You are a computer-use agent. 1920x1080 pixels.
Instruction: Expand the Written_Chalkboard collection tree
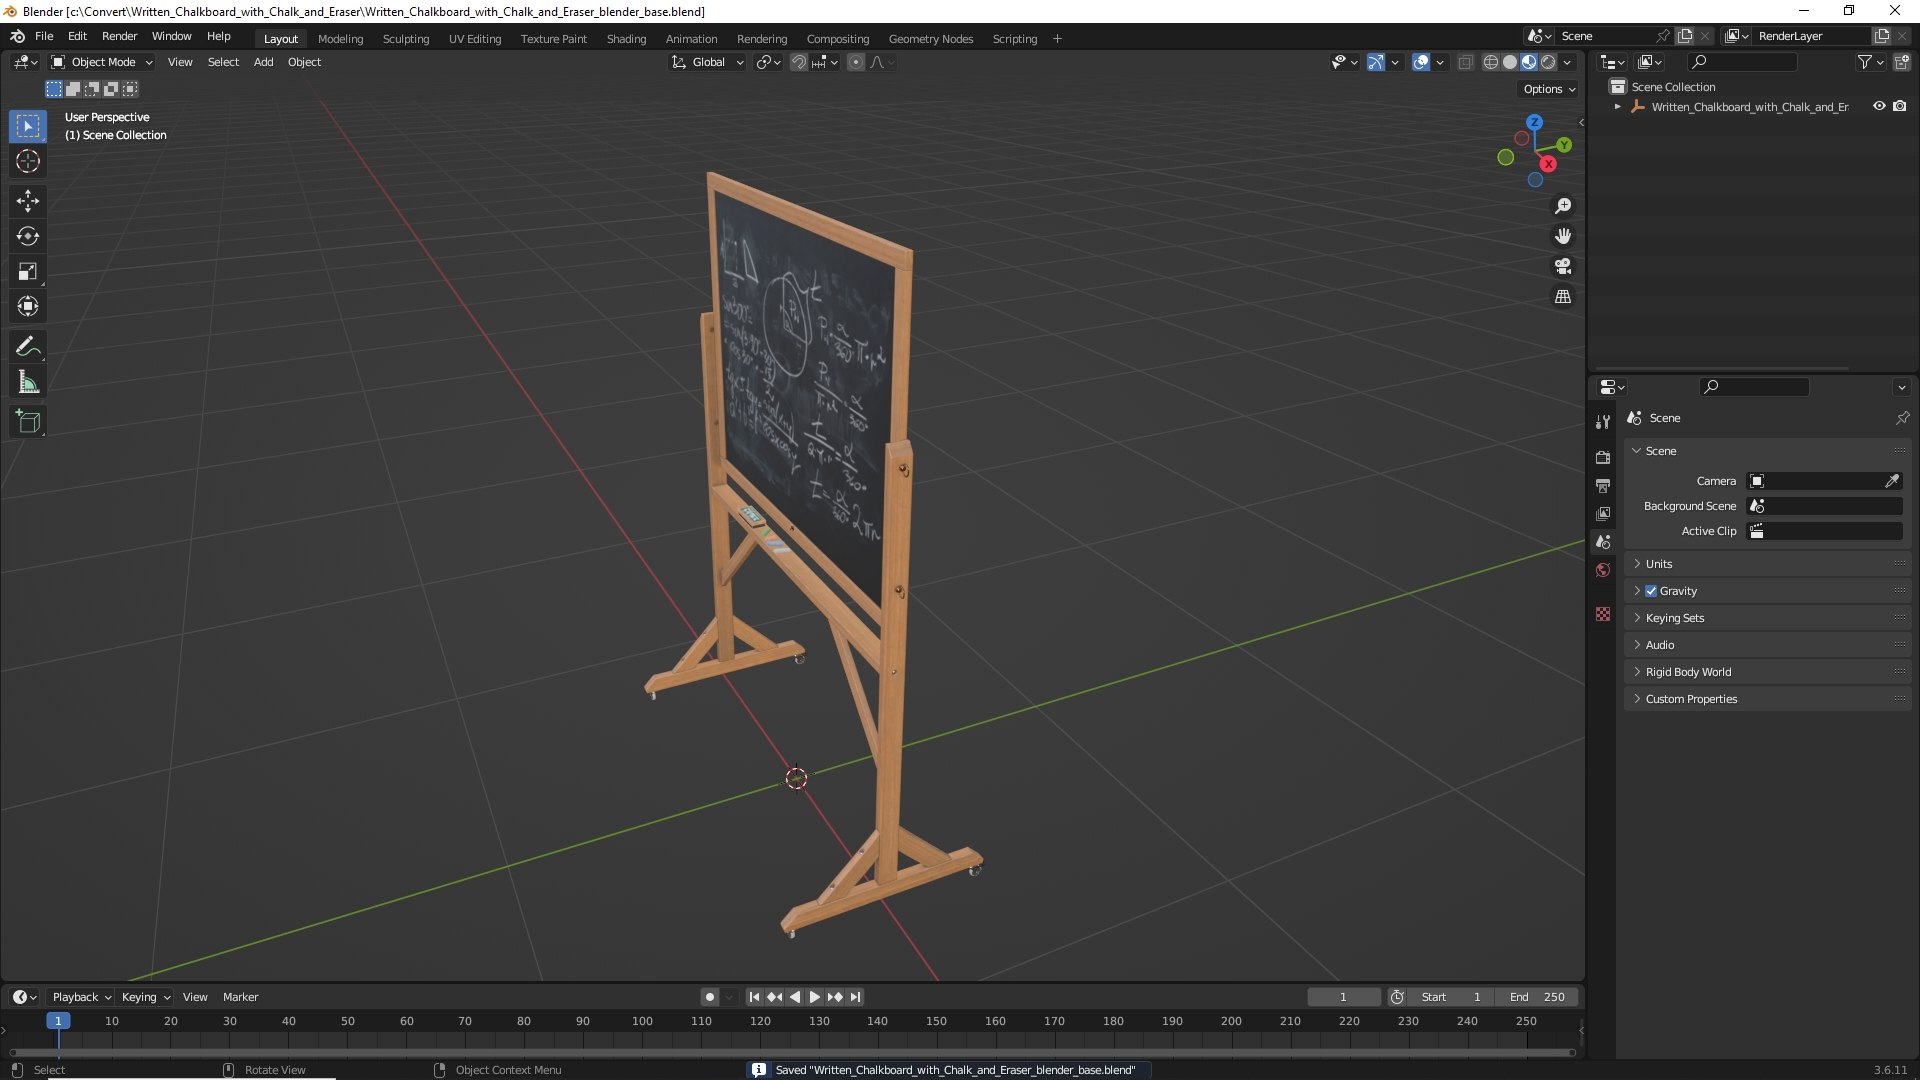click(x=1617, y=107)
